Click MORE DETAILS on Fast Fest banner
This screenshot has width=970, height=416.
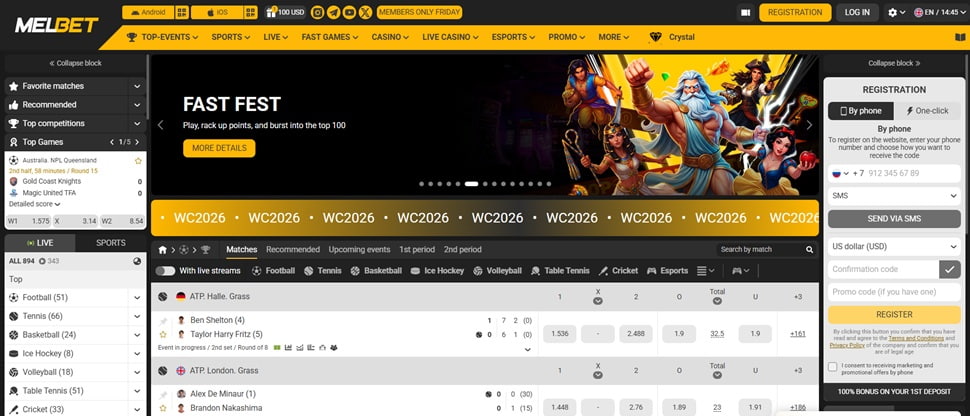pyautogui.click(x=219, y=148)
